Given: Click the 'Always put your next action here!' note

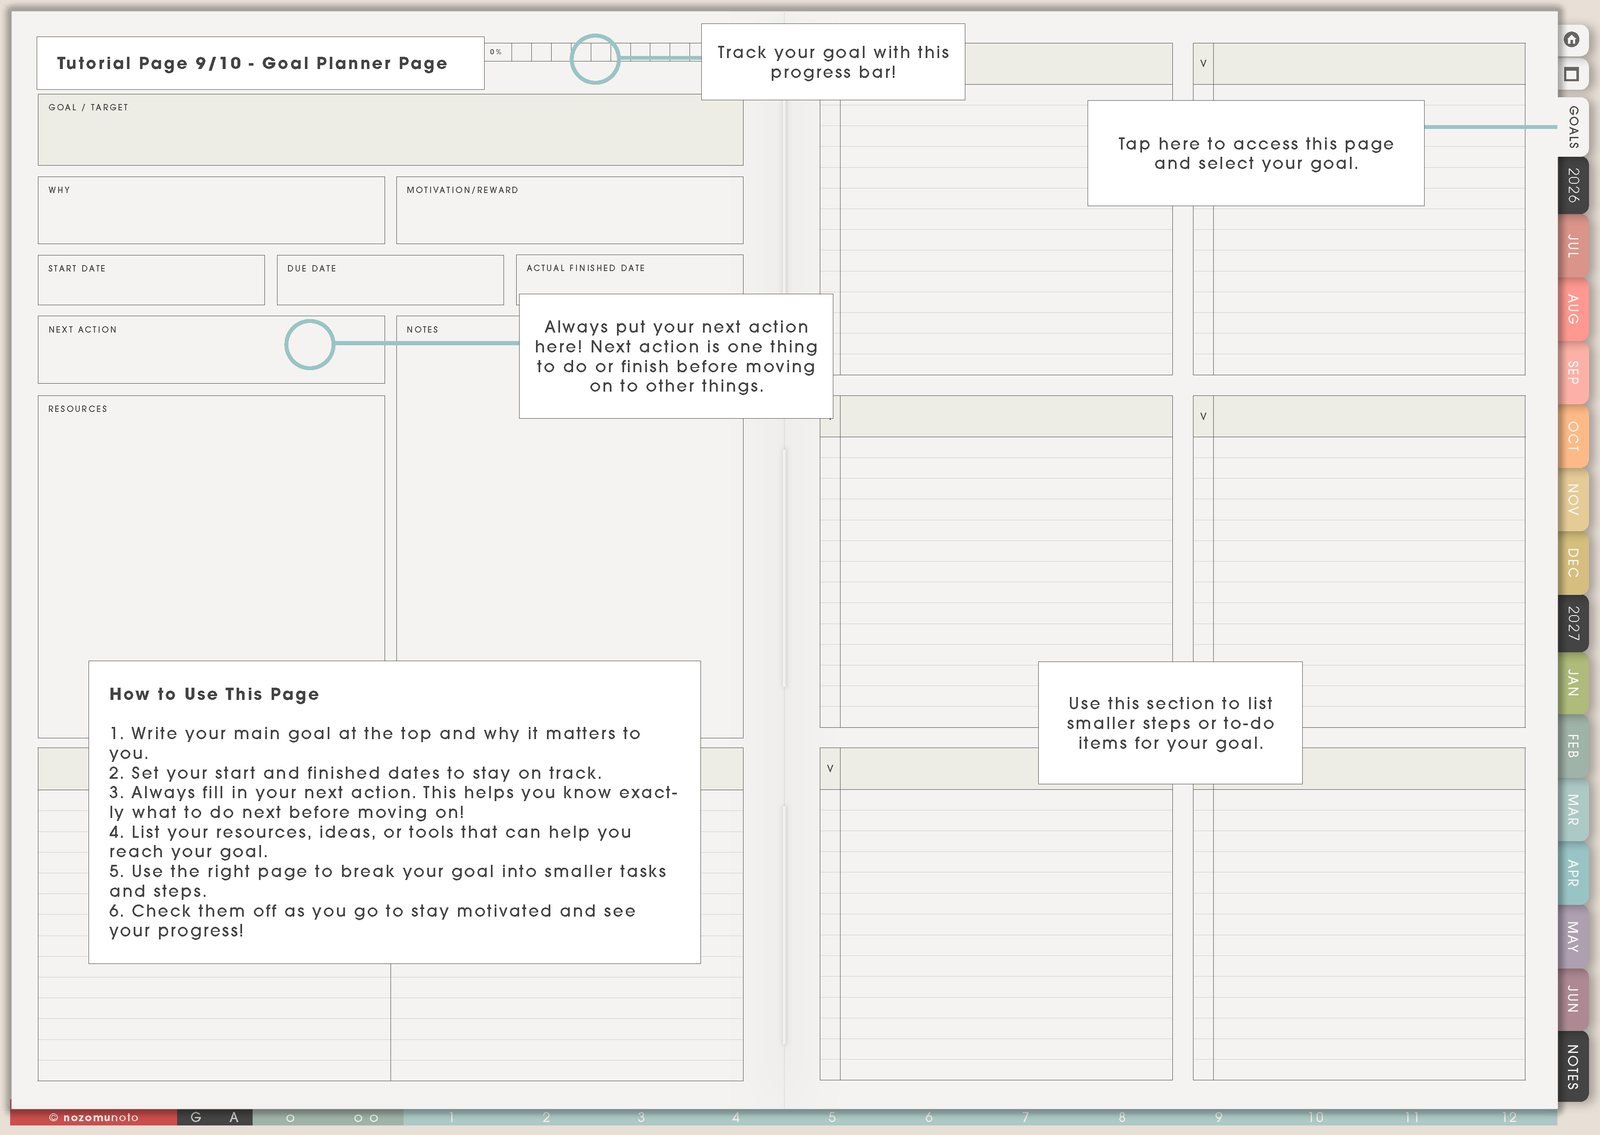Looking at the screenshot, I should (676, 356).
